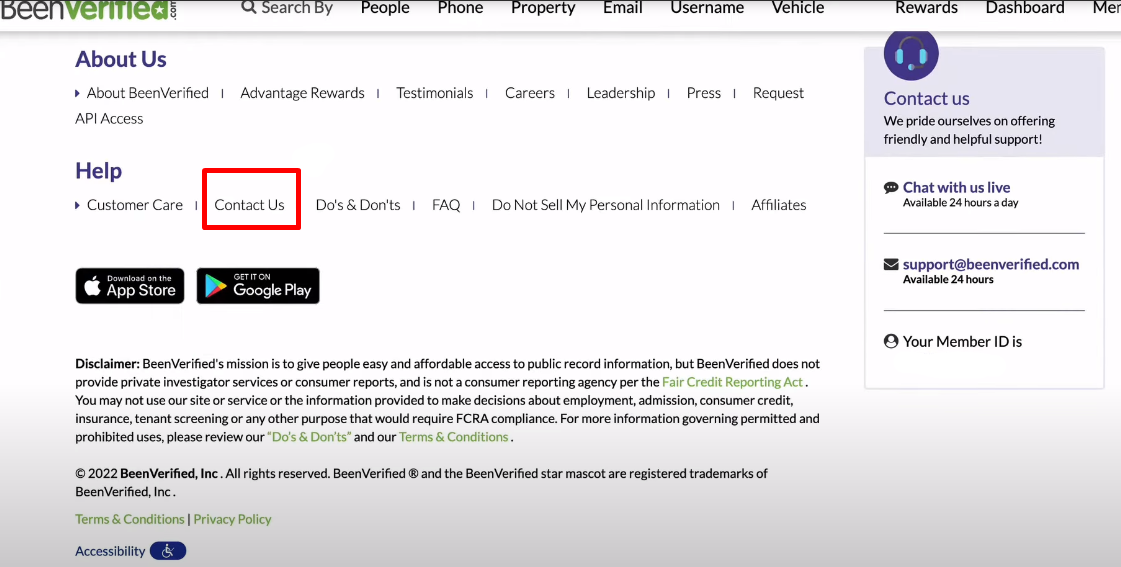
Task: Click the Search By label
Action: 297,8
